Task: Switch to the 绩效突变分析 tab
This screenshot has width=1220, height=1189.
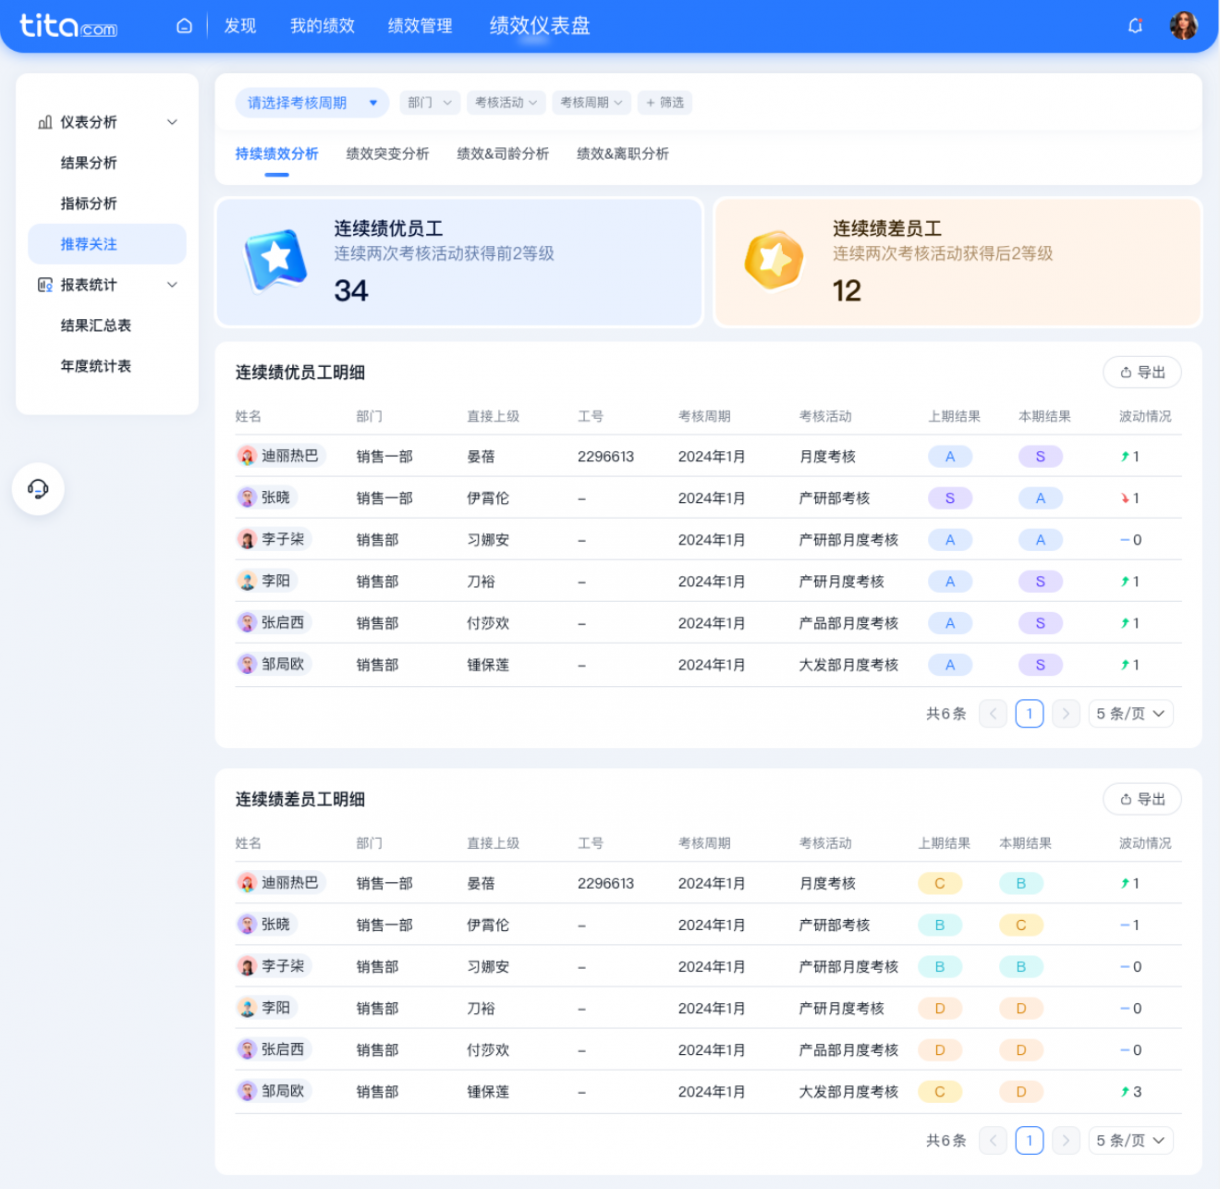Action: 387,154
